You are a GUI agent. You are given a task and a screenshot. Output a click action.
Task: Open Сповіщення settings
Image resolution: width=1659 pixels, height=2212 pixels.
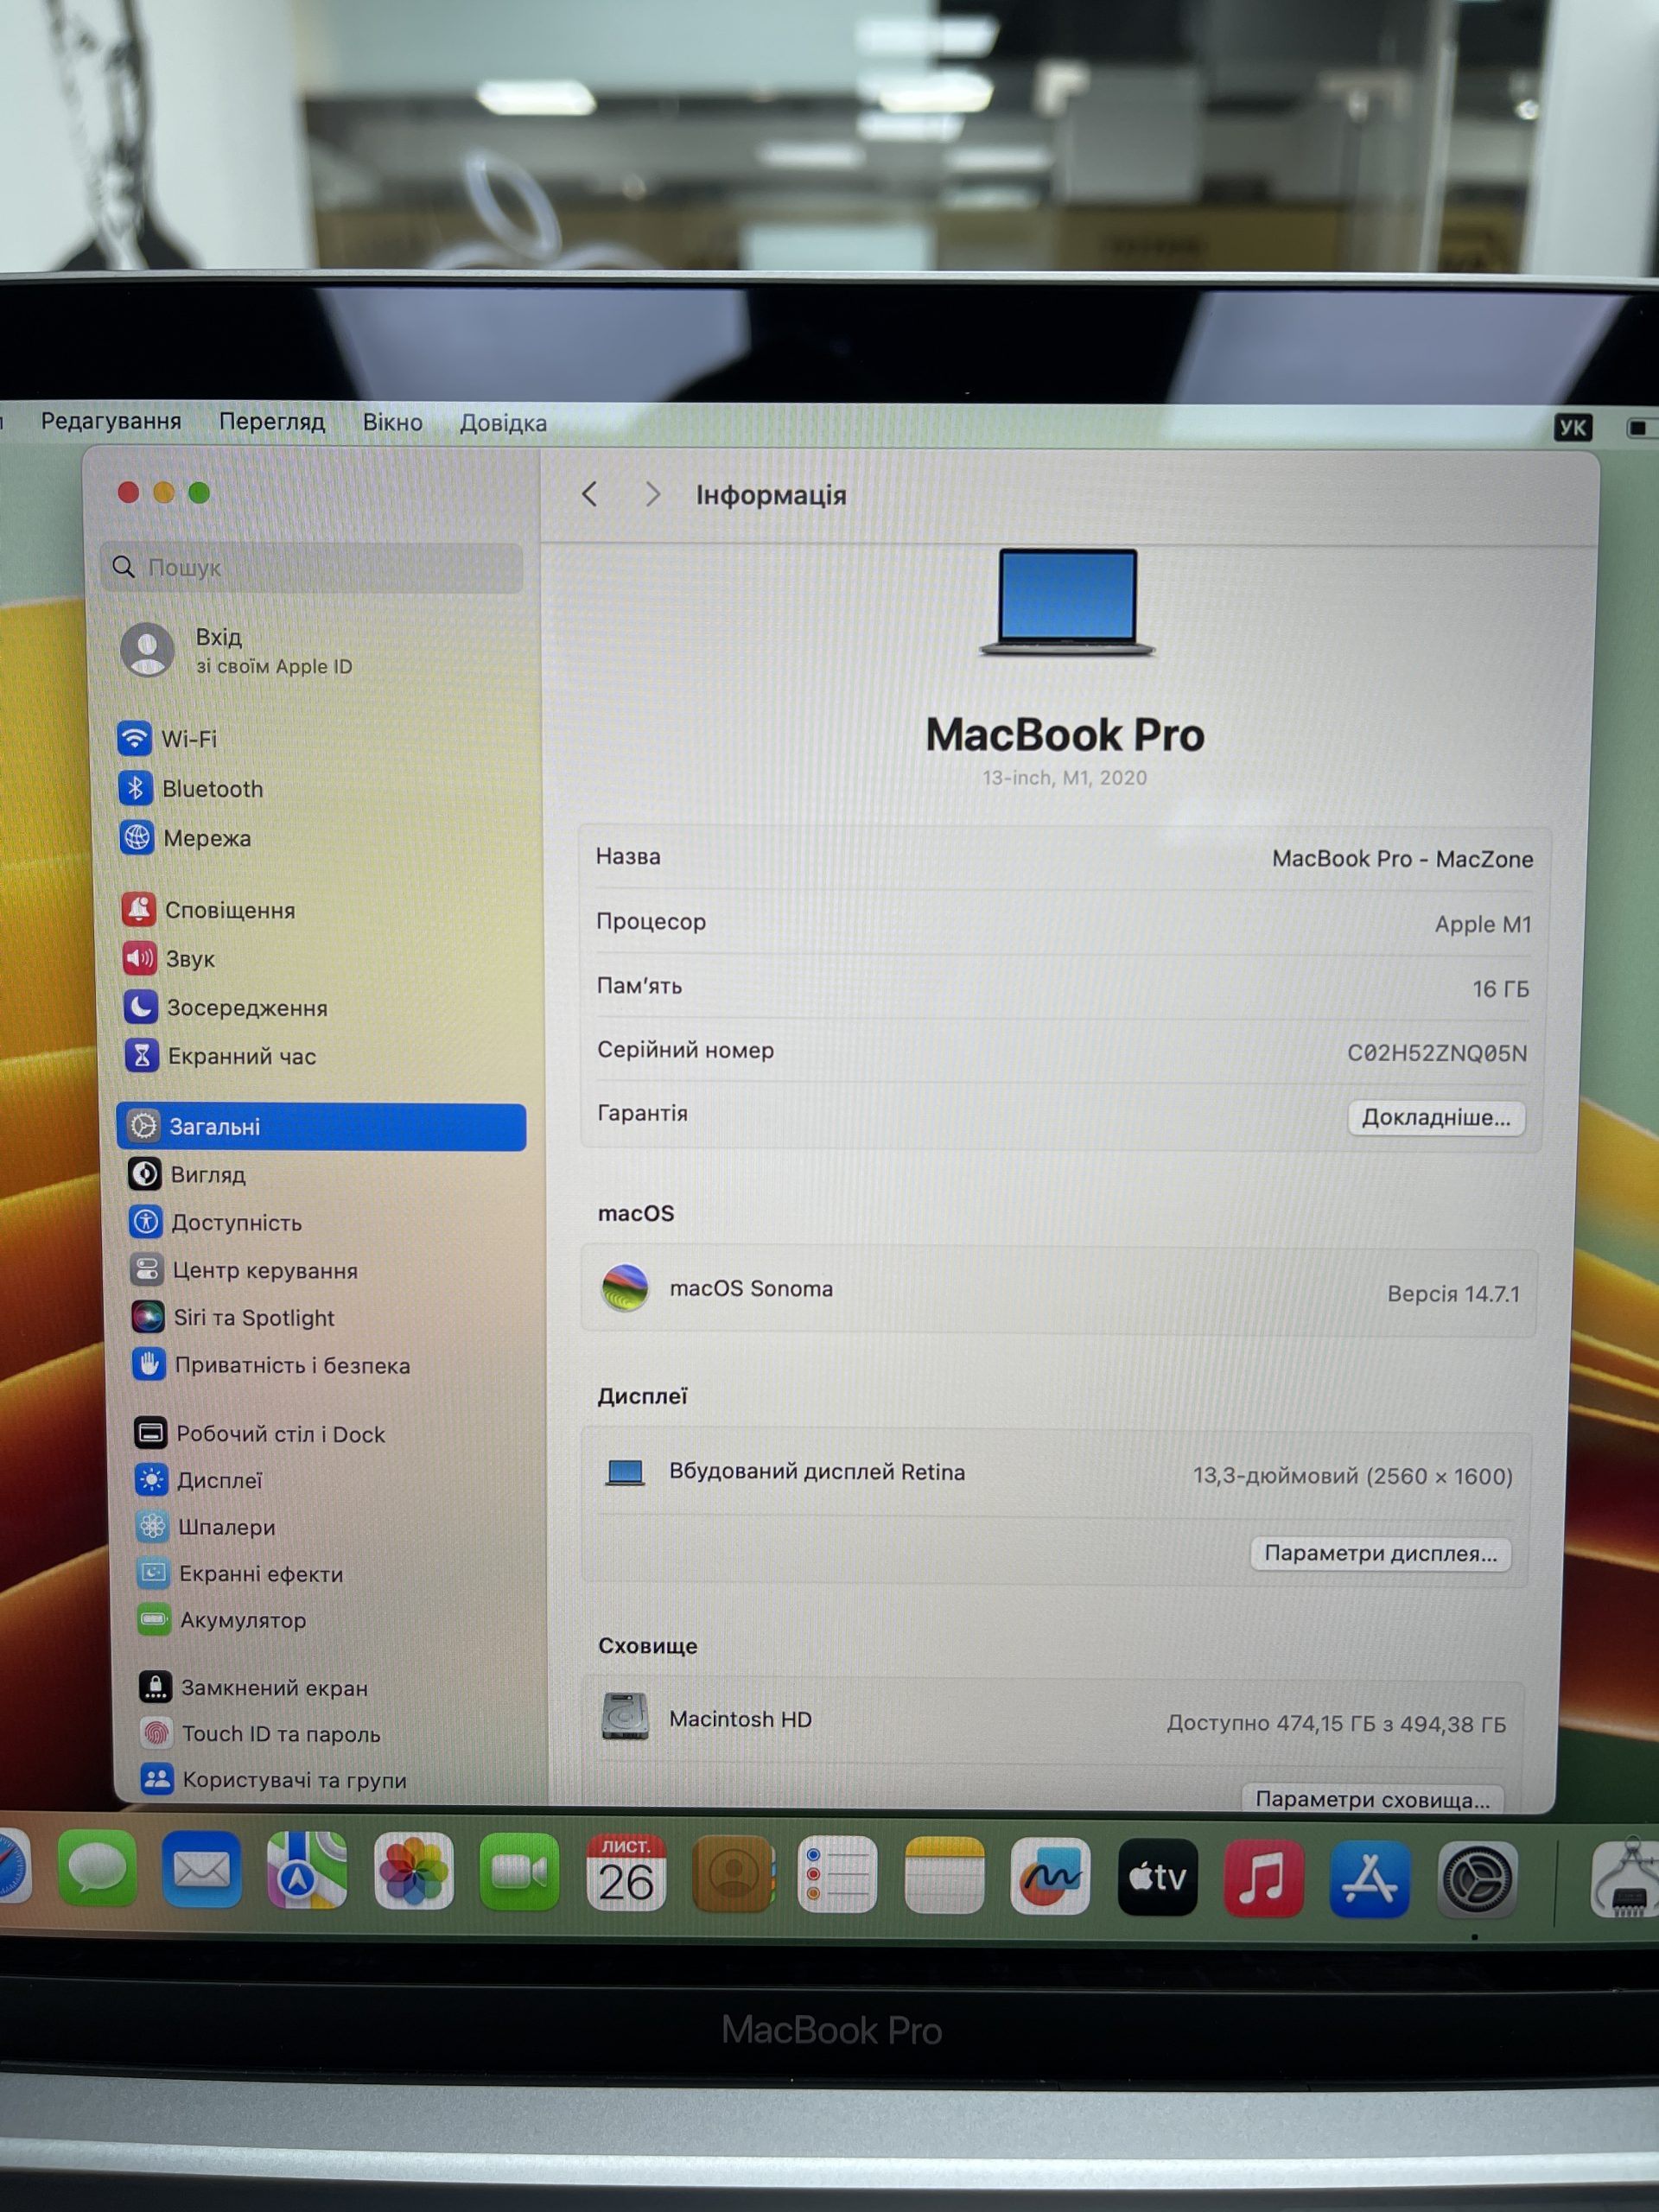(208, 910)
